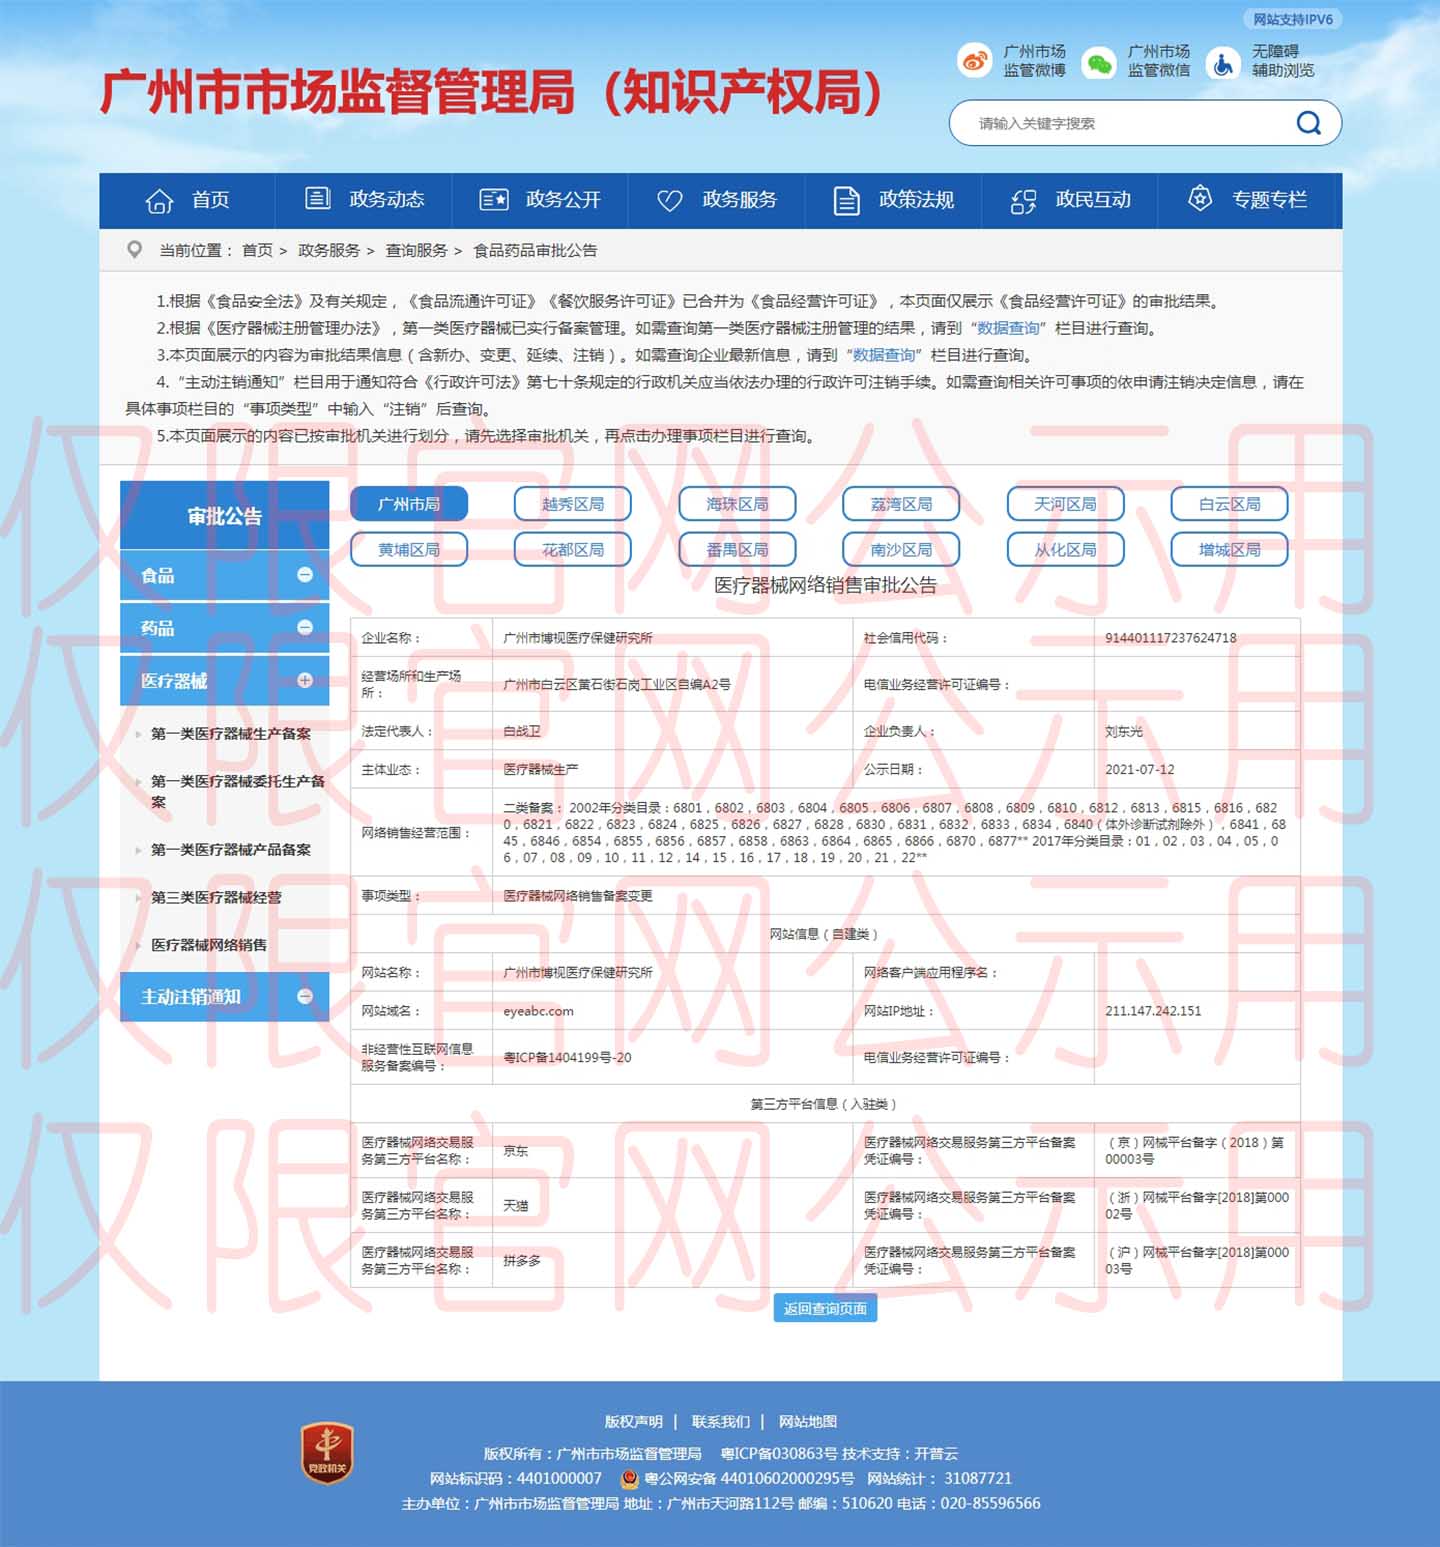Select the 天河区局 authority tab
The image size is (1440, 1547).
pos(1065,504)
